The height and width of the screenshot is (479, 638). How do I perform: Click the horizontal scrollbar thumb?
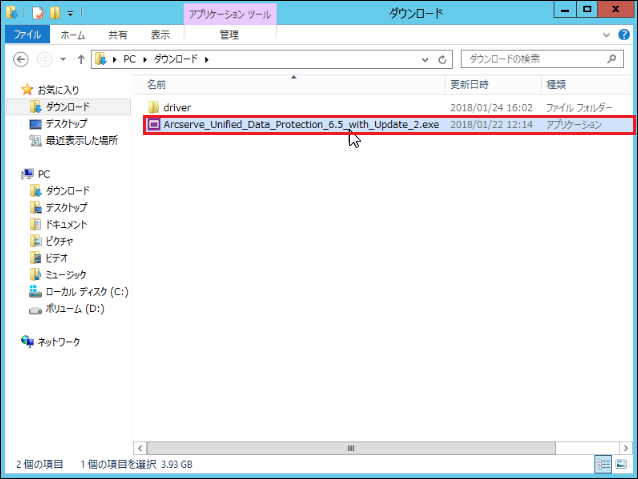(351, 448)
